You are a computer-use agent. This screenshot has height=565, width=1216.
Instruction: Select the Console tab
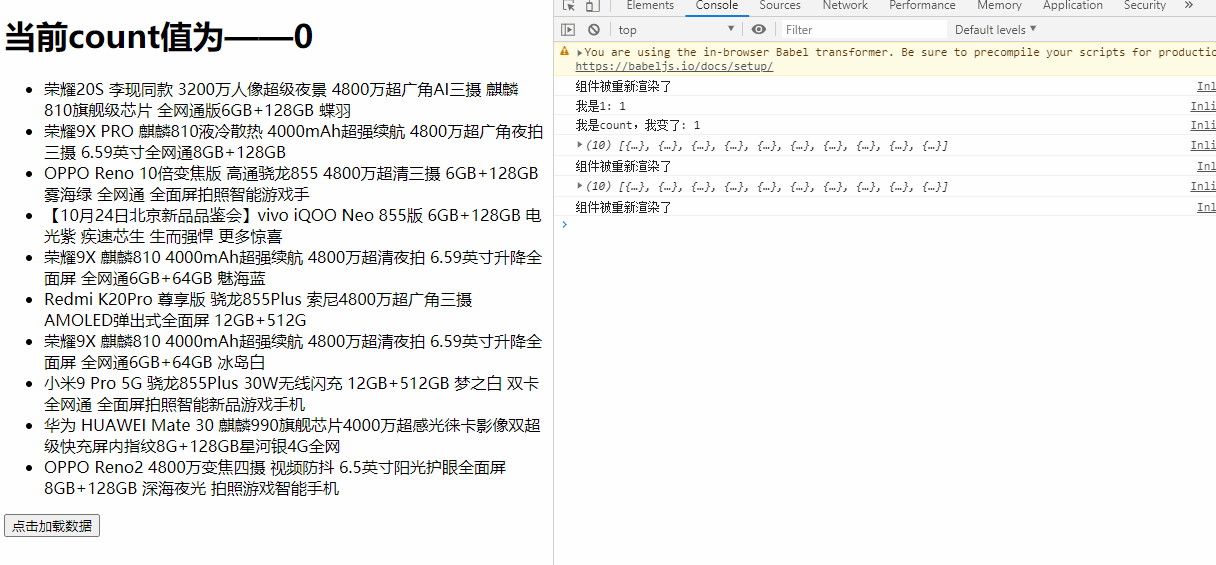click(717, 6)
